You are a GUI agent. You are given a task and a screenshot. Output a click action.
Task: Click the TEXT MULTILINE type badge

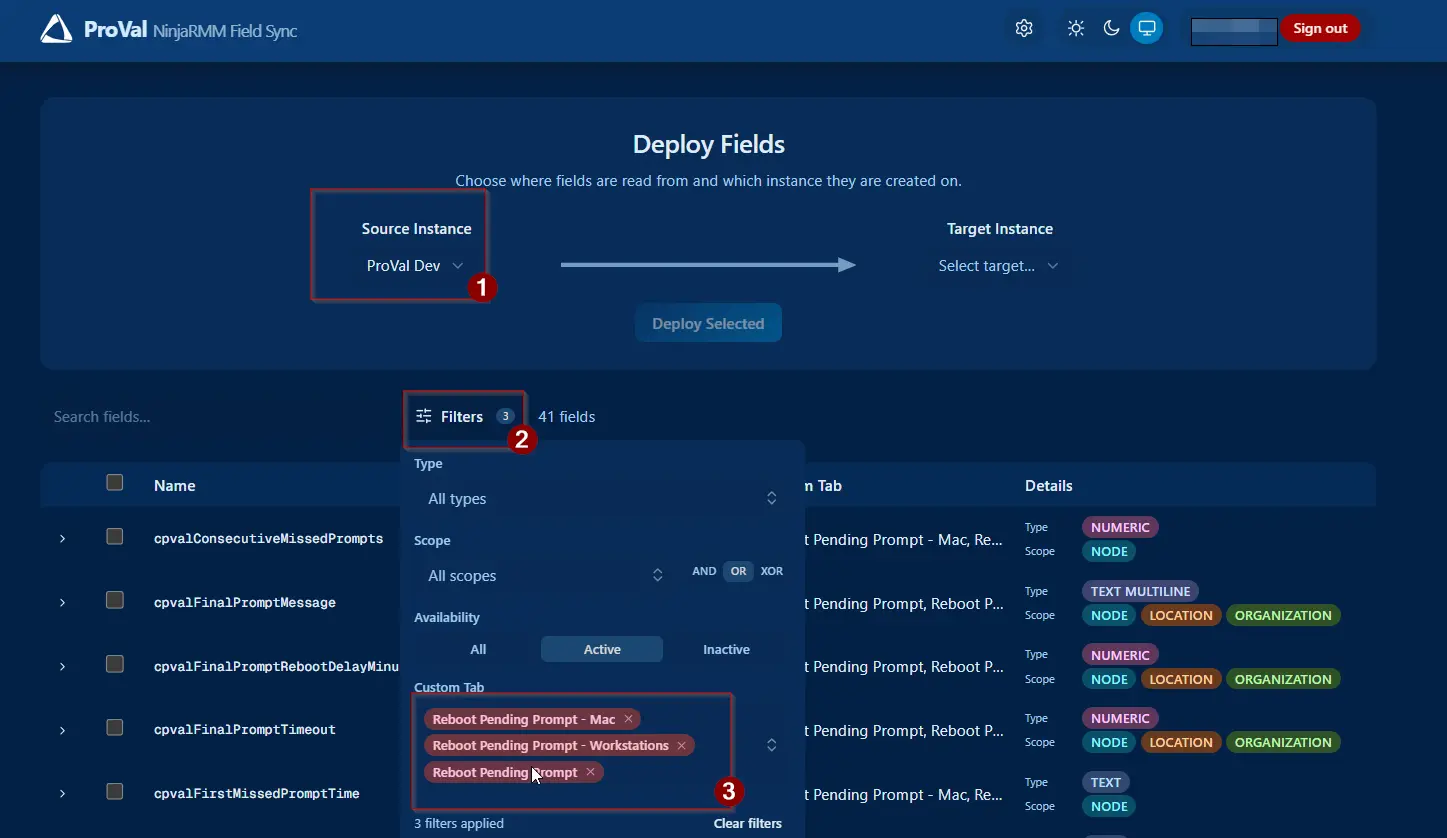pos(1140,591)
